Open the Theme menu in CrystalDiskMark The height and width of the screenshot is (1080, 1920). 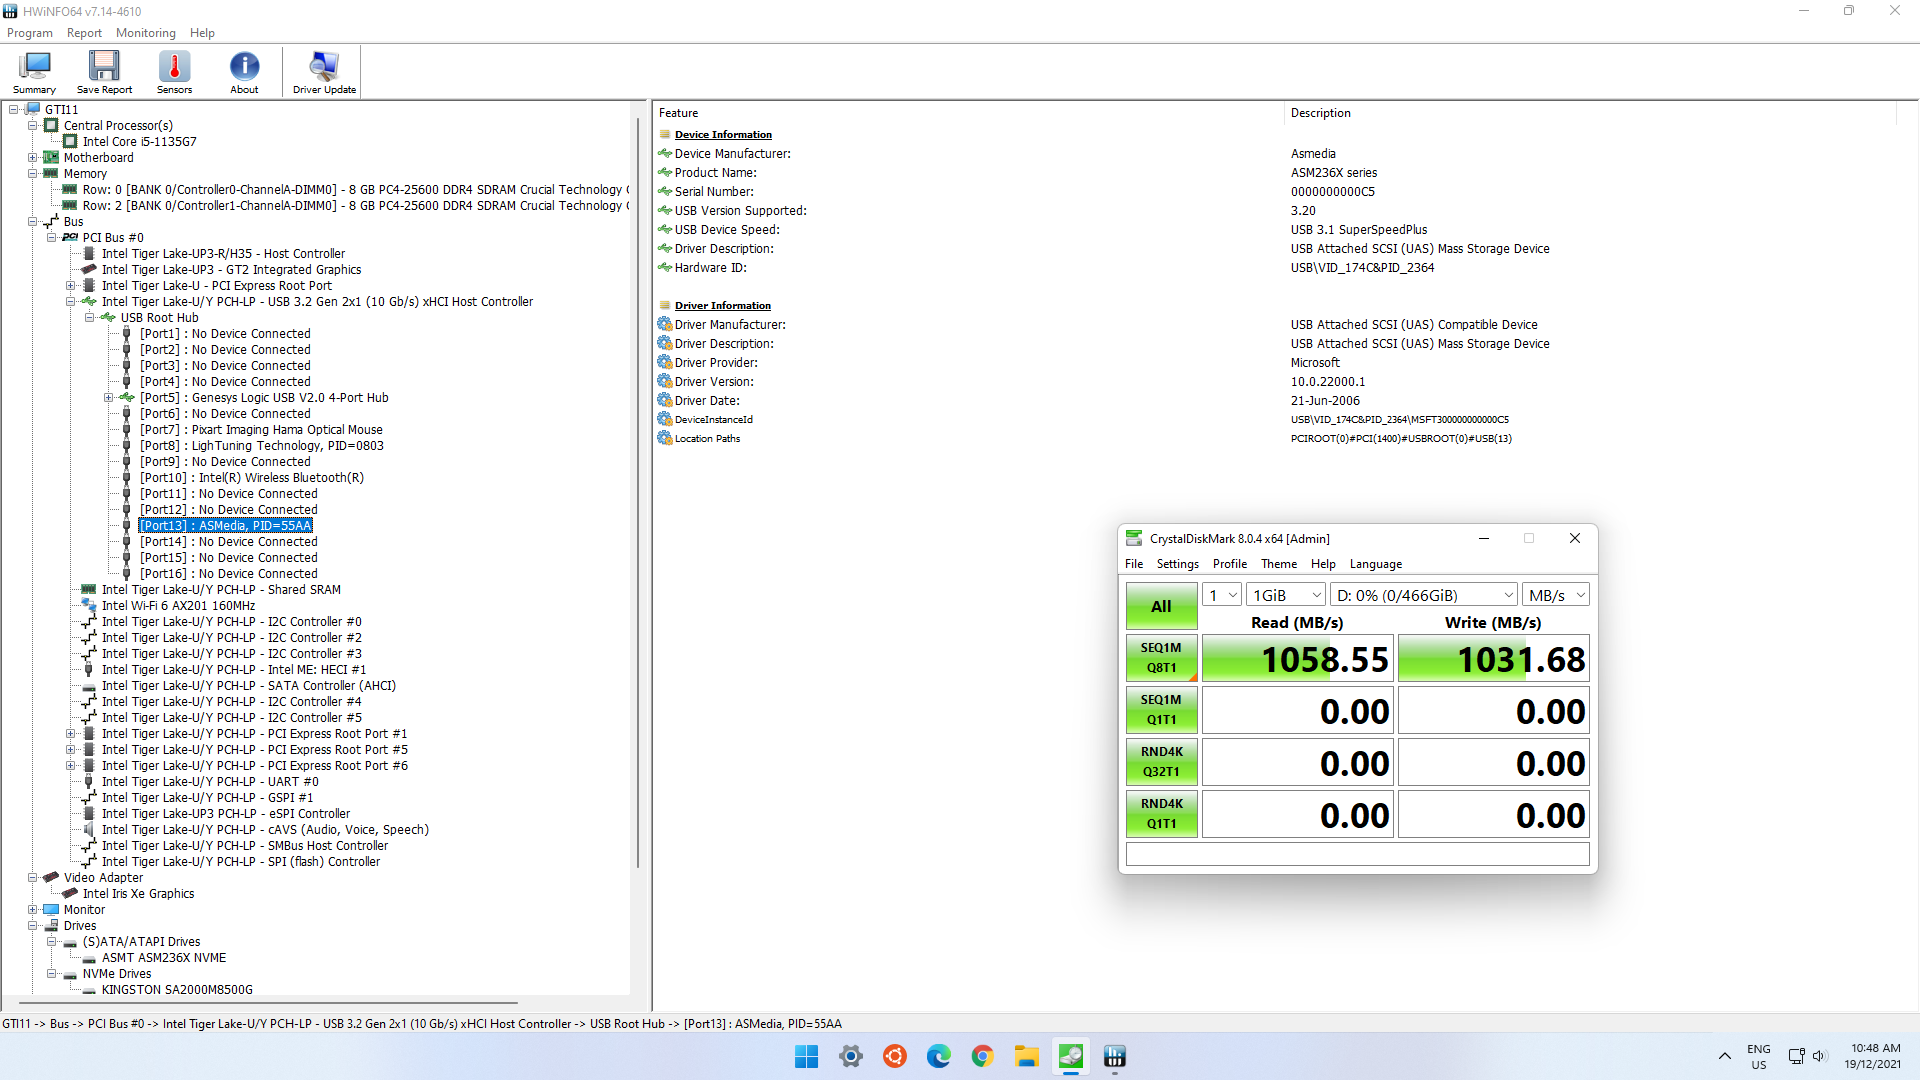pyautogui.click(x=1278, y=564)
